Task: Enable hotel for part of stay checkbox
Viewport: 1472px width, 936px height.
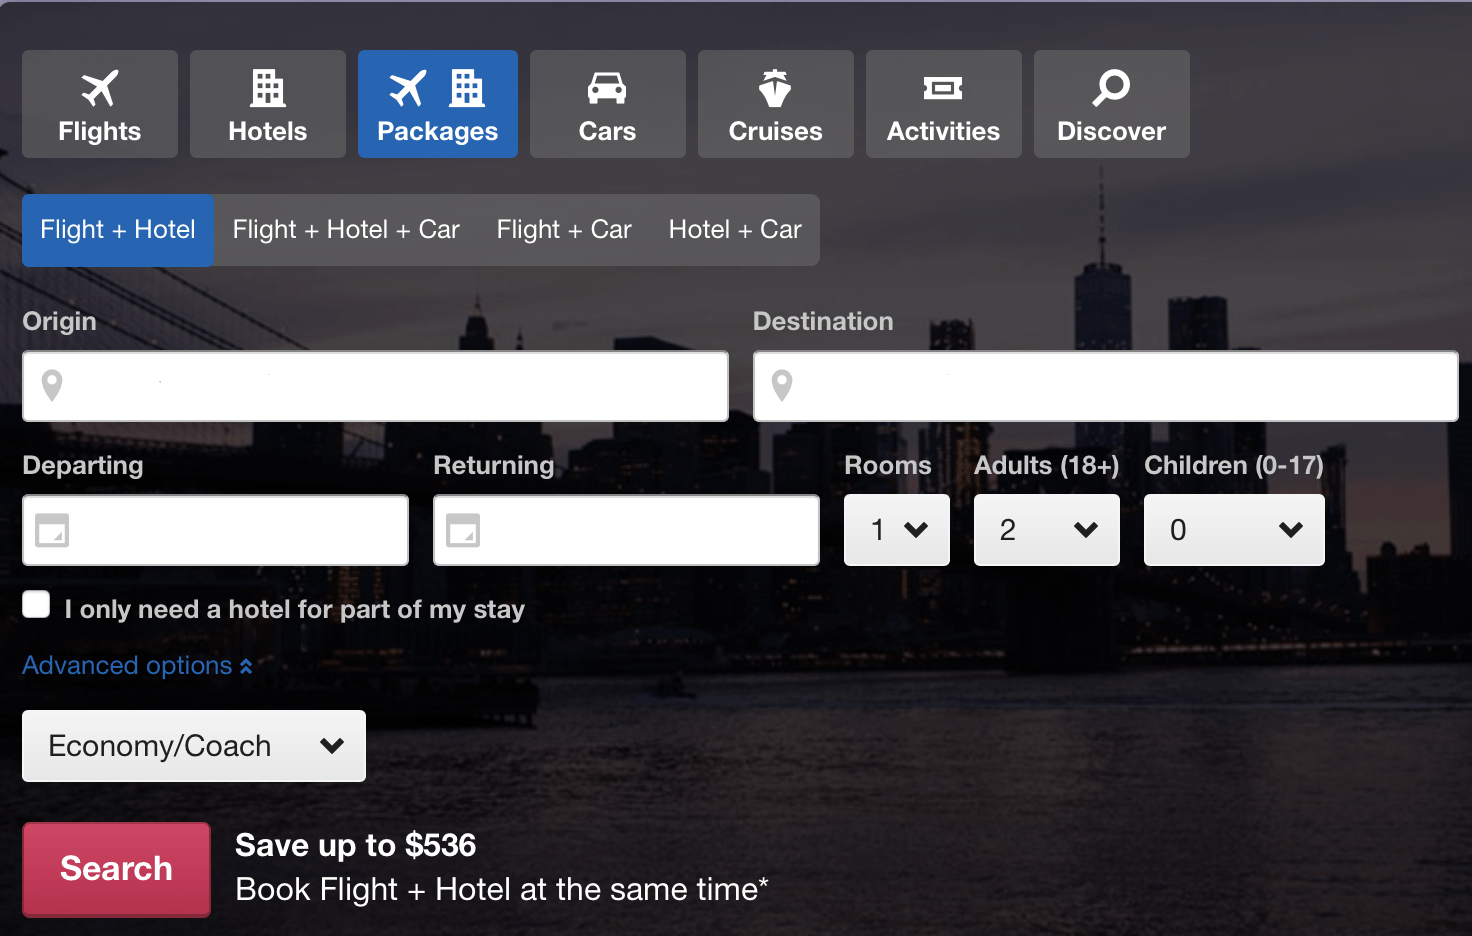Action: point(36,604)
